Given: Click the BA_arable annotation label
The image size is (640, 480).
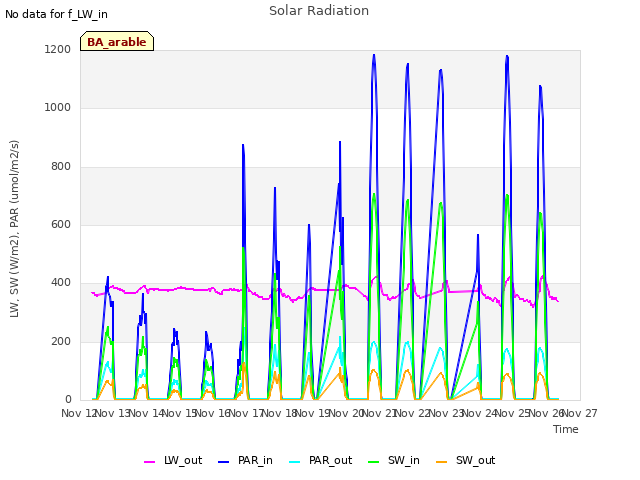Looking at the screenshot, I should tap(117, 42).
